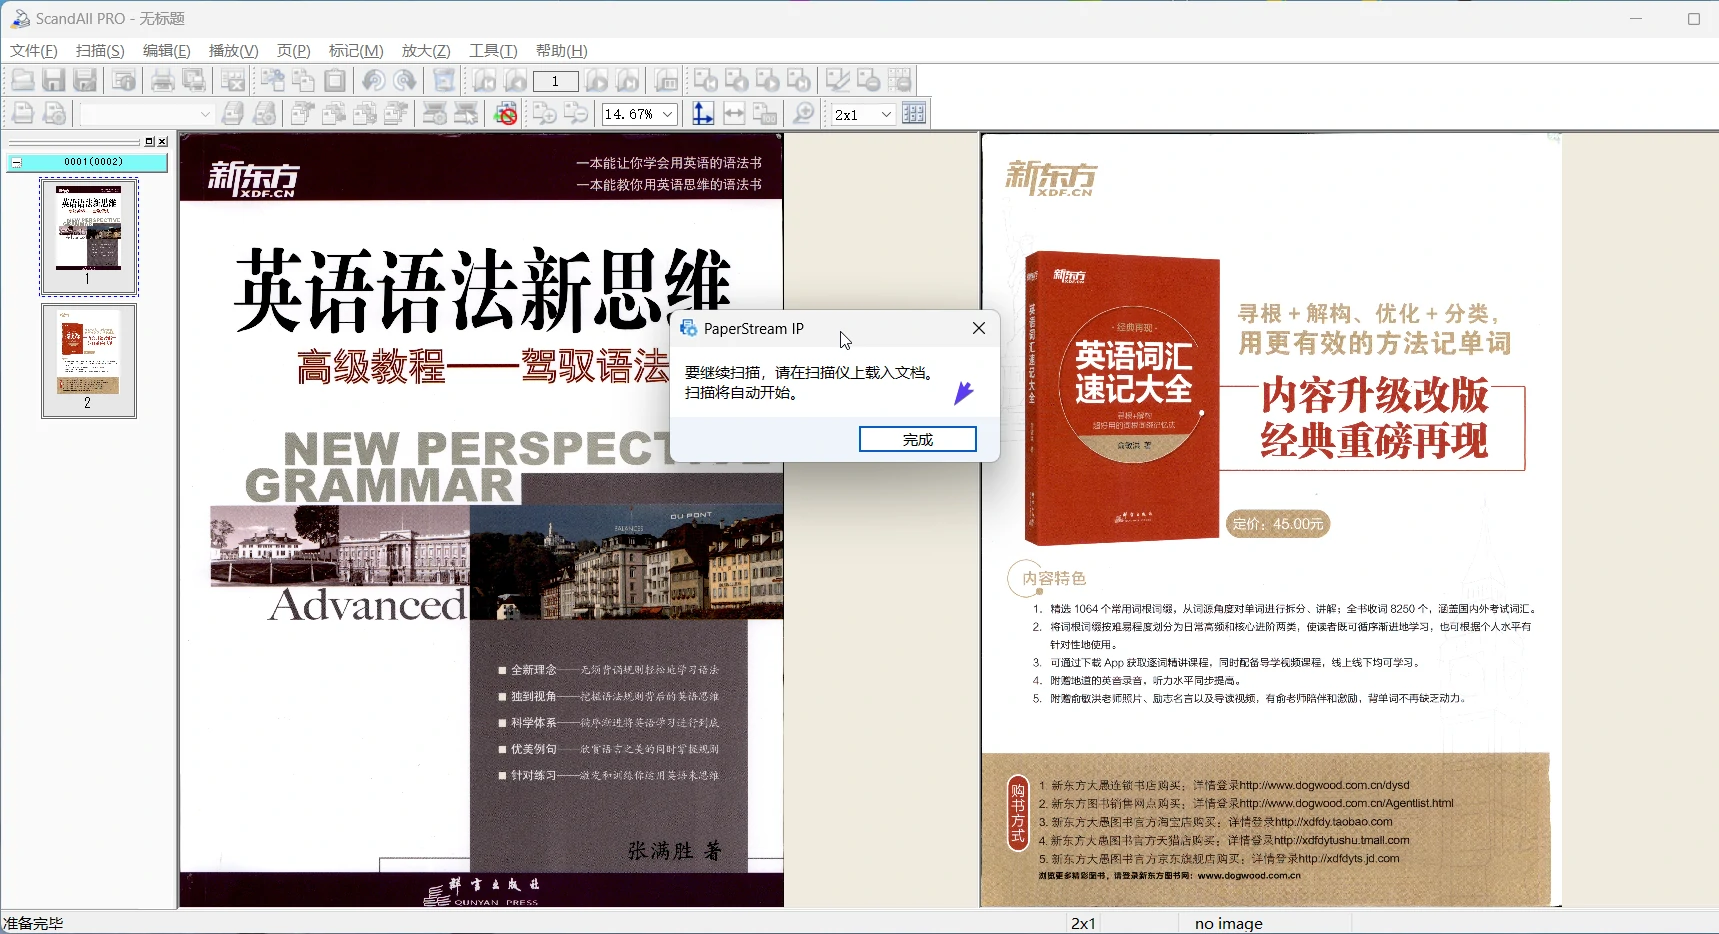Viewport: 1719px width, 934px height.
Task: Select page 1 thumbnail
Action: click(89, 236)
